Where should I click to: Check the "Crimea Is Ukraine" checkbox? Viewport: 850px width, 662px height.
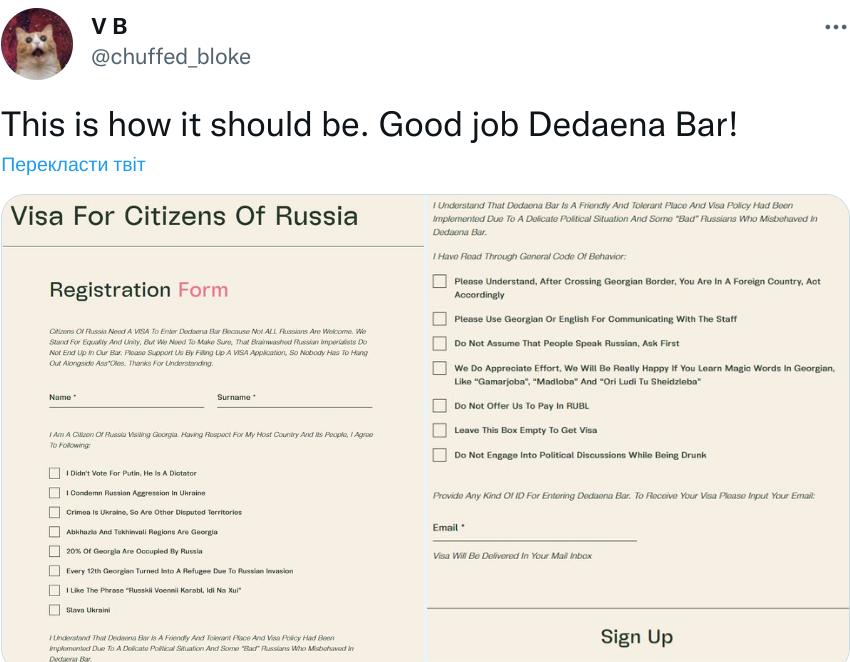[55, 512]
